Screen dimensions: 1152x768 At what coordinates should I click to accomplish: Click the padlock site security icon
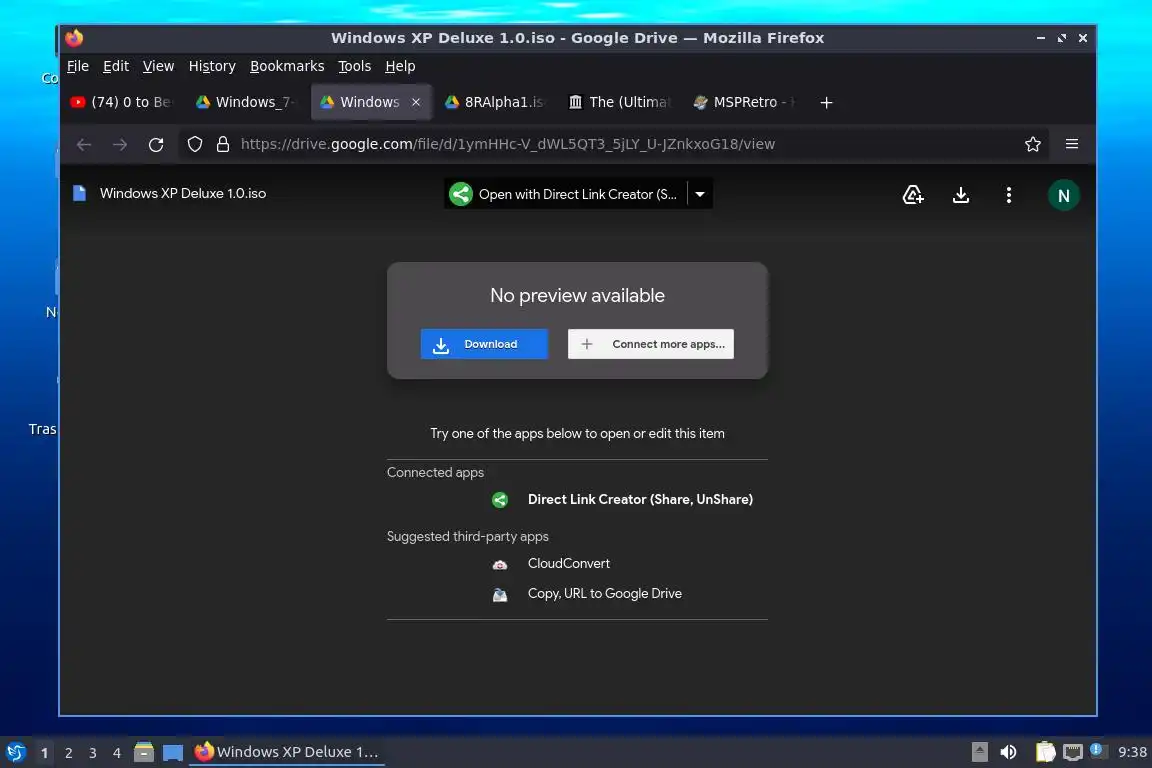223,144
